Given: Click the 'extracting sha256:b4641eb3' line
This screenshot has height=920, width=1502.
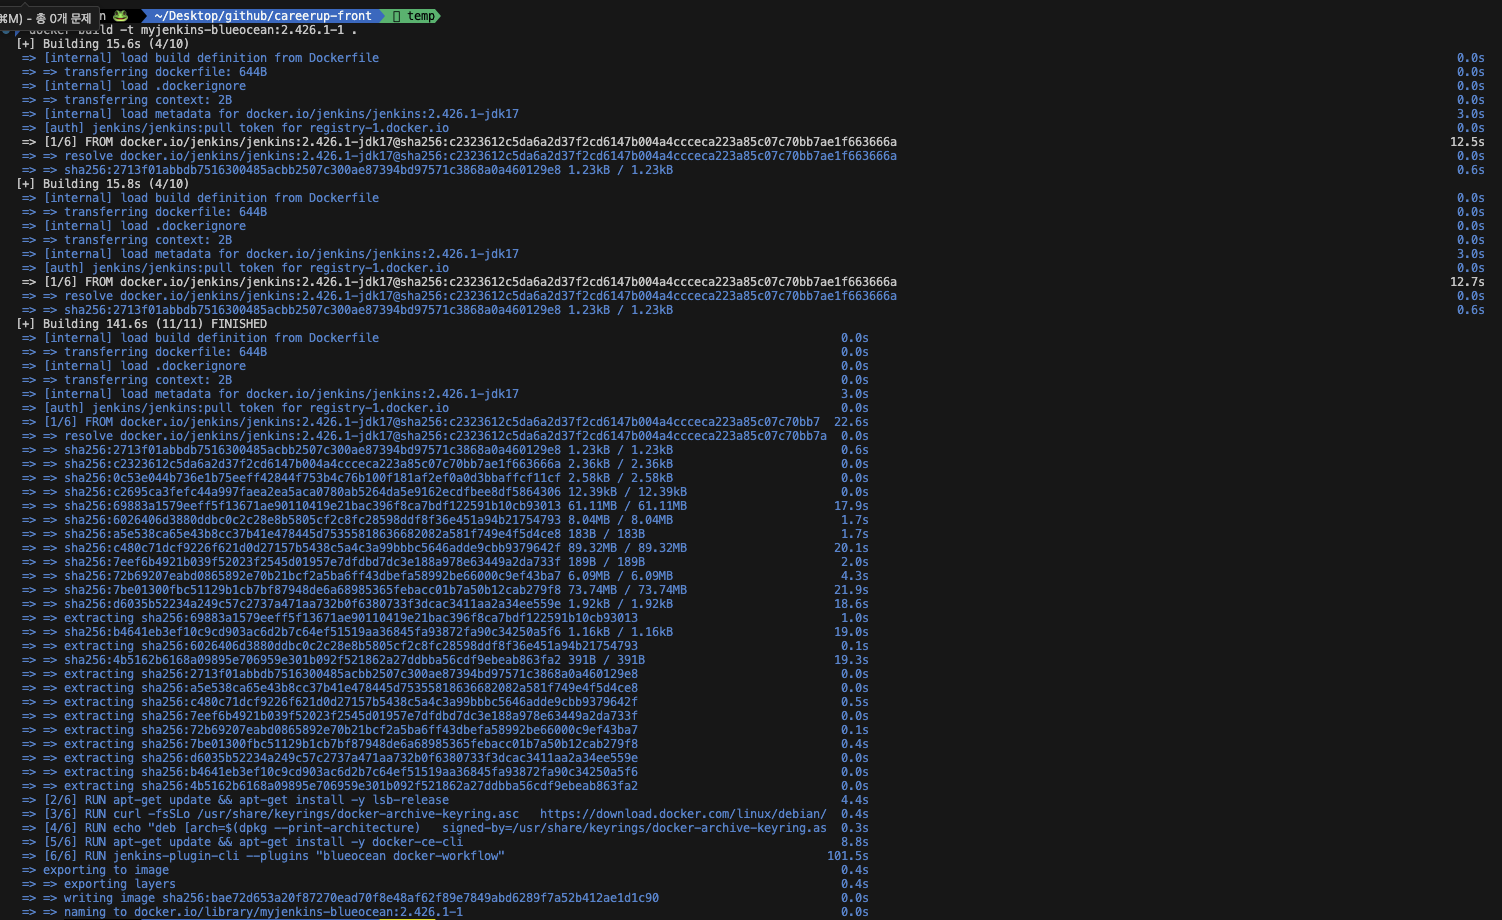Looking at the screenshot, I should [x=330, y=772].
